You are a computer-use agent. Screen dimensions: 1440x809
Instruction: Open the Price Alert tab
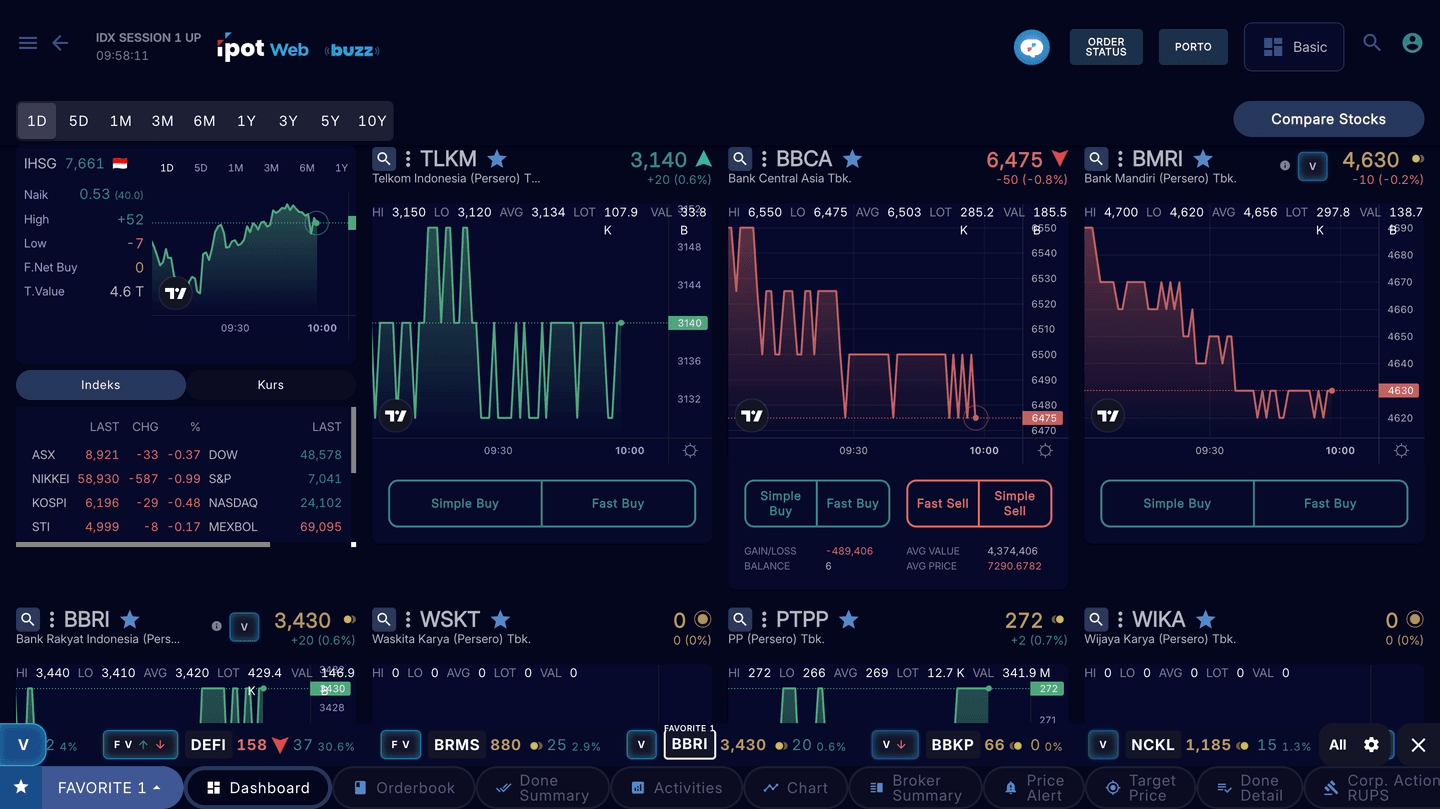click(x=1033, y=788)
